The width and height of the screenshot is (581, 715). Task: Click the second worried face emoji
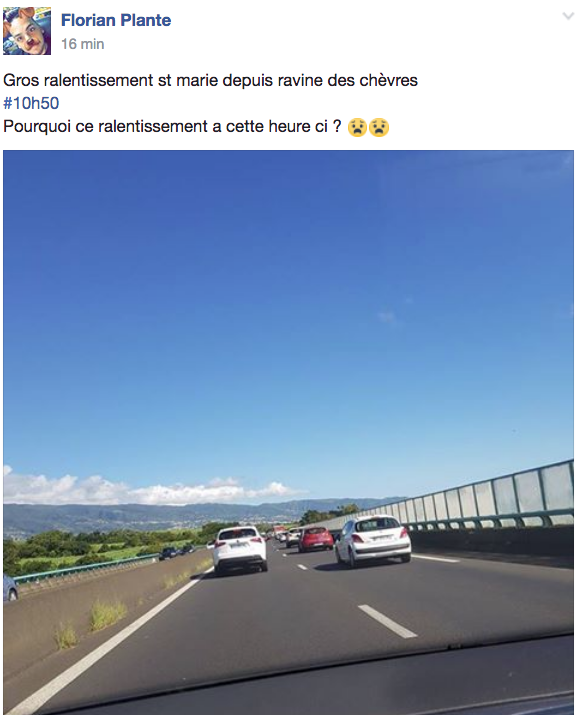[x=379, y=127]
